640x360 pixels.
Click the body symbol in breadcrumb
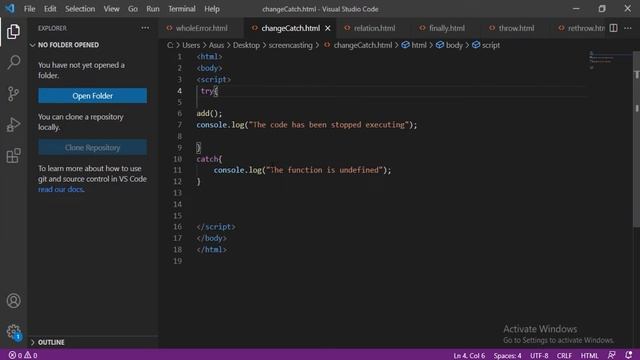(x=449, y=45)
